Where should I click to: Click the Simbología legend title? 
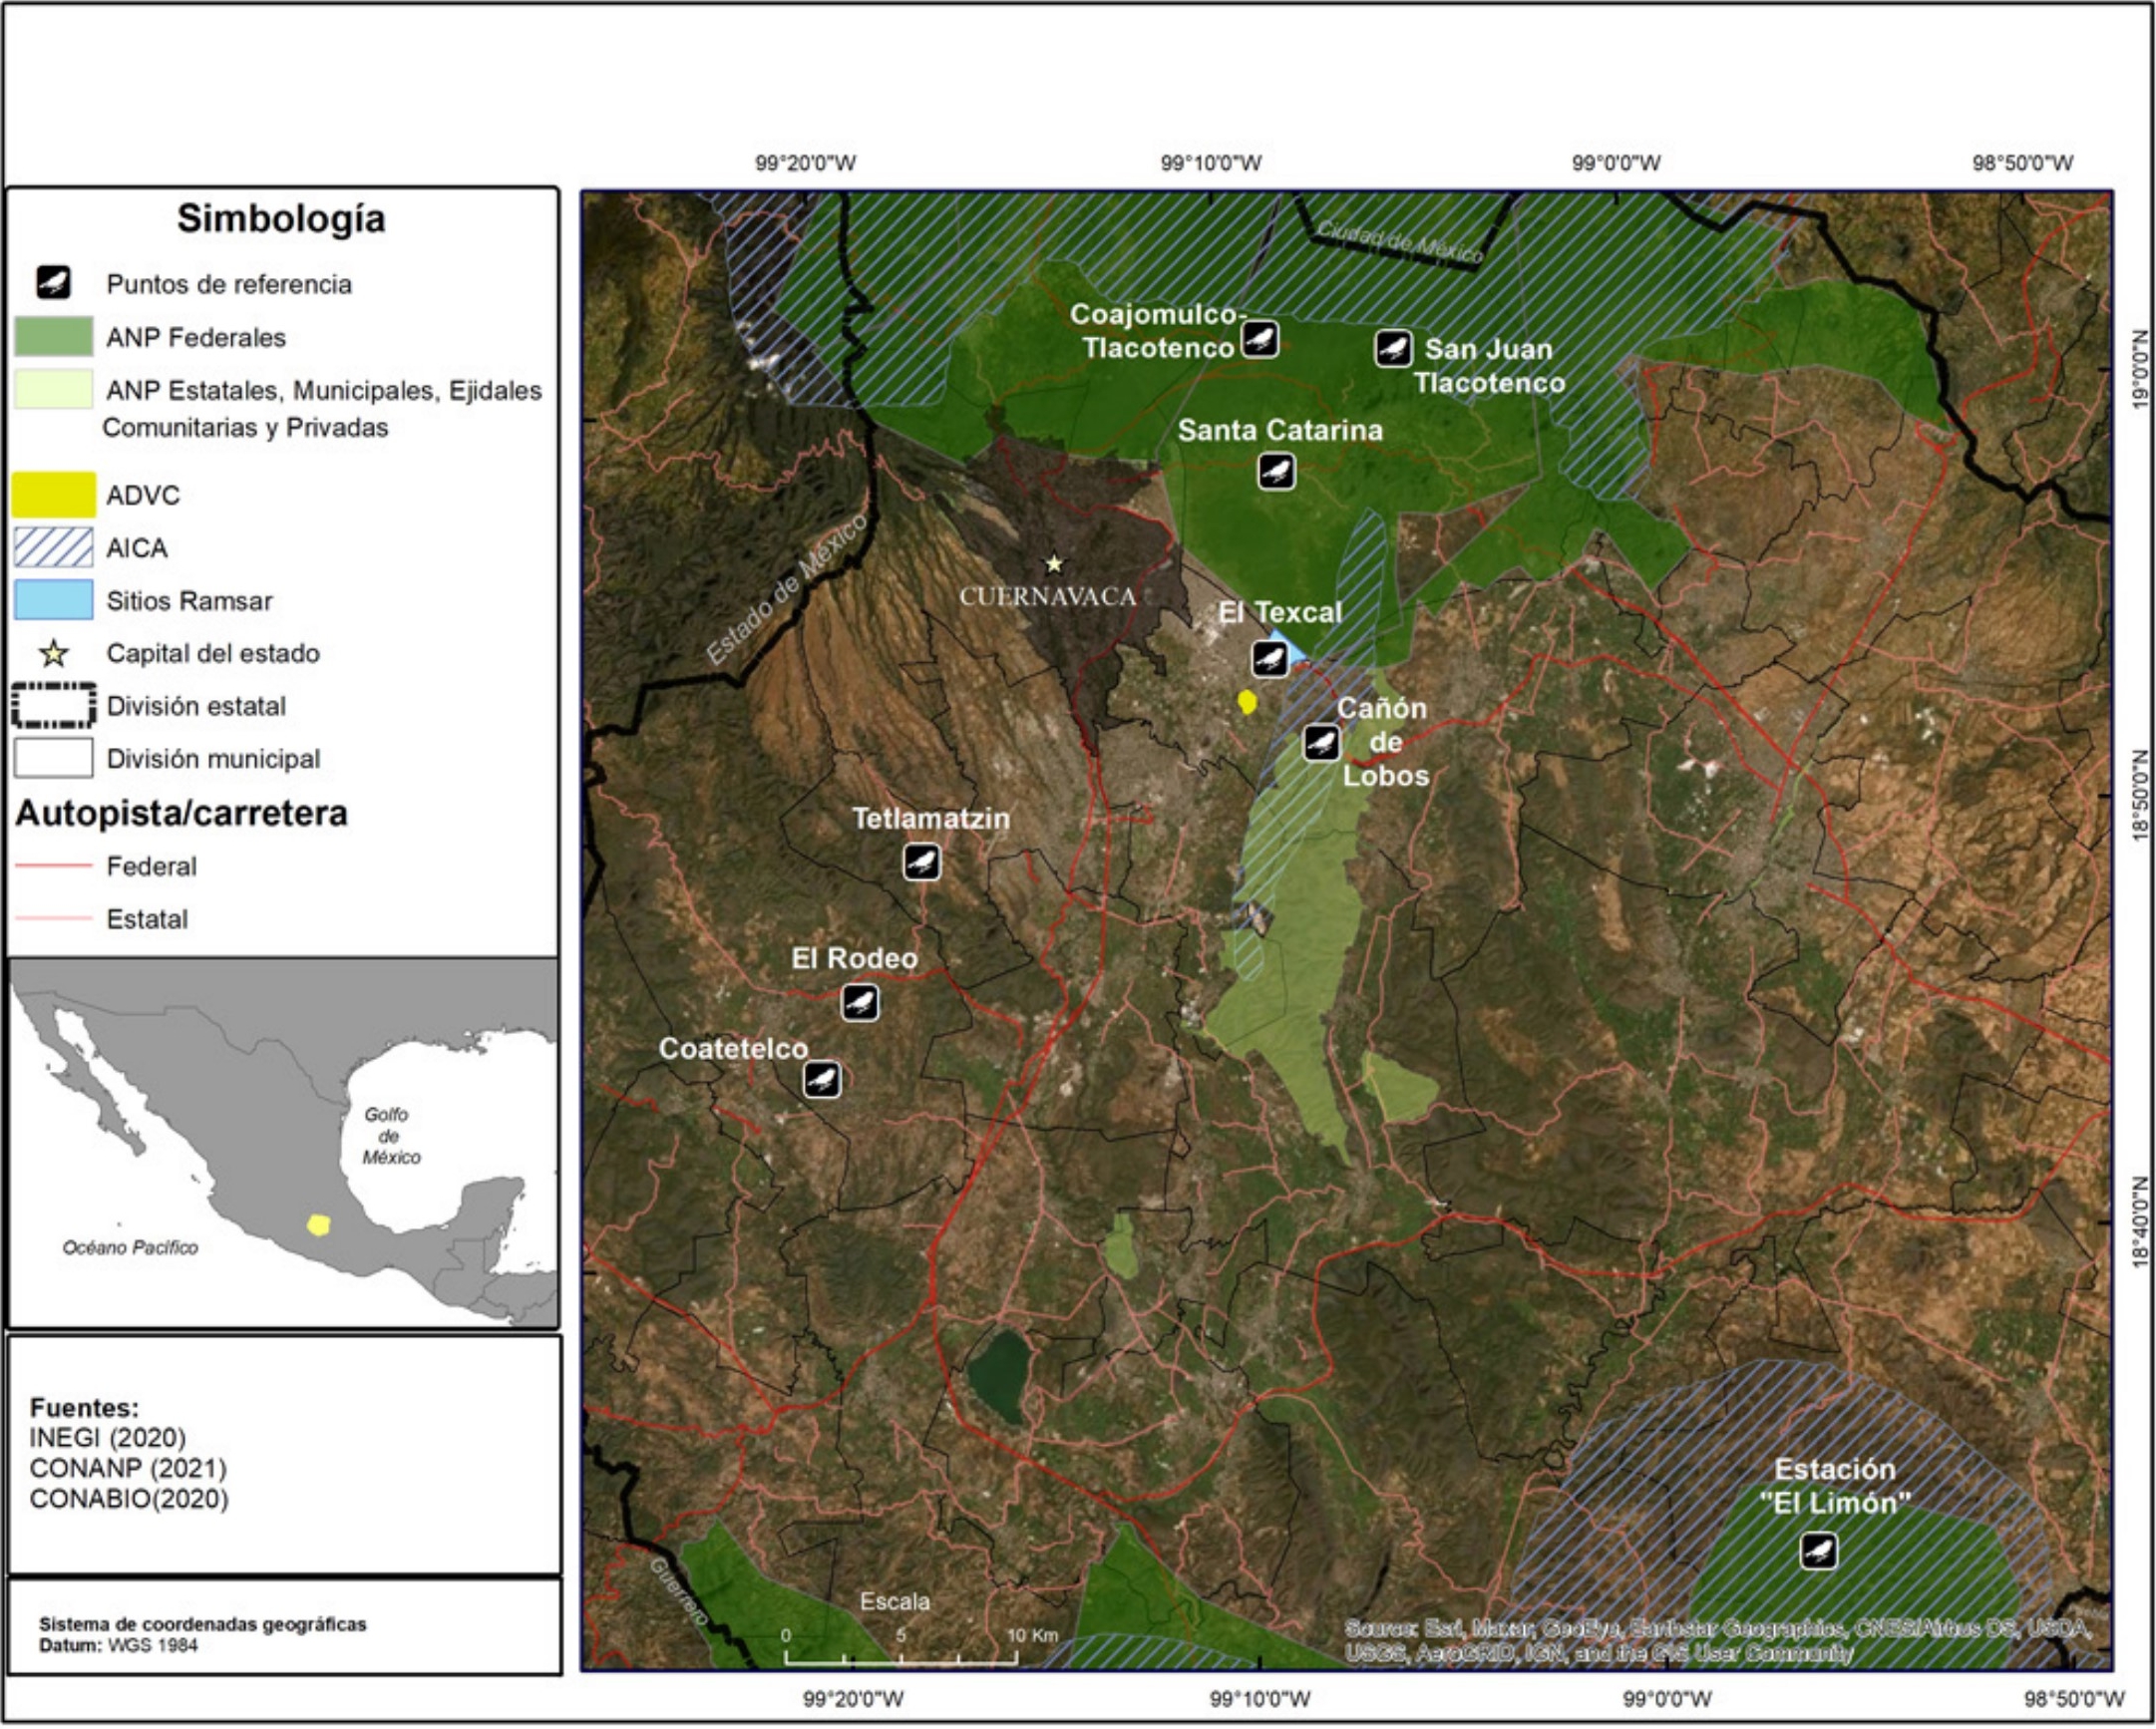pyautogui.click(x=281, y=219)
